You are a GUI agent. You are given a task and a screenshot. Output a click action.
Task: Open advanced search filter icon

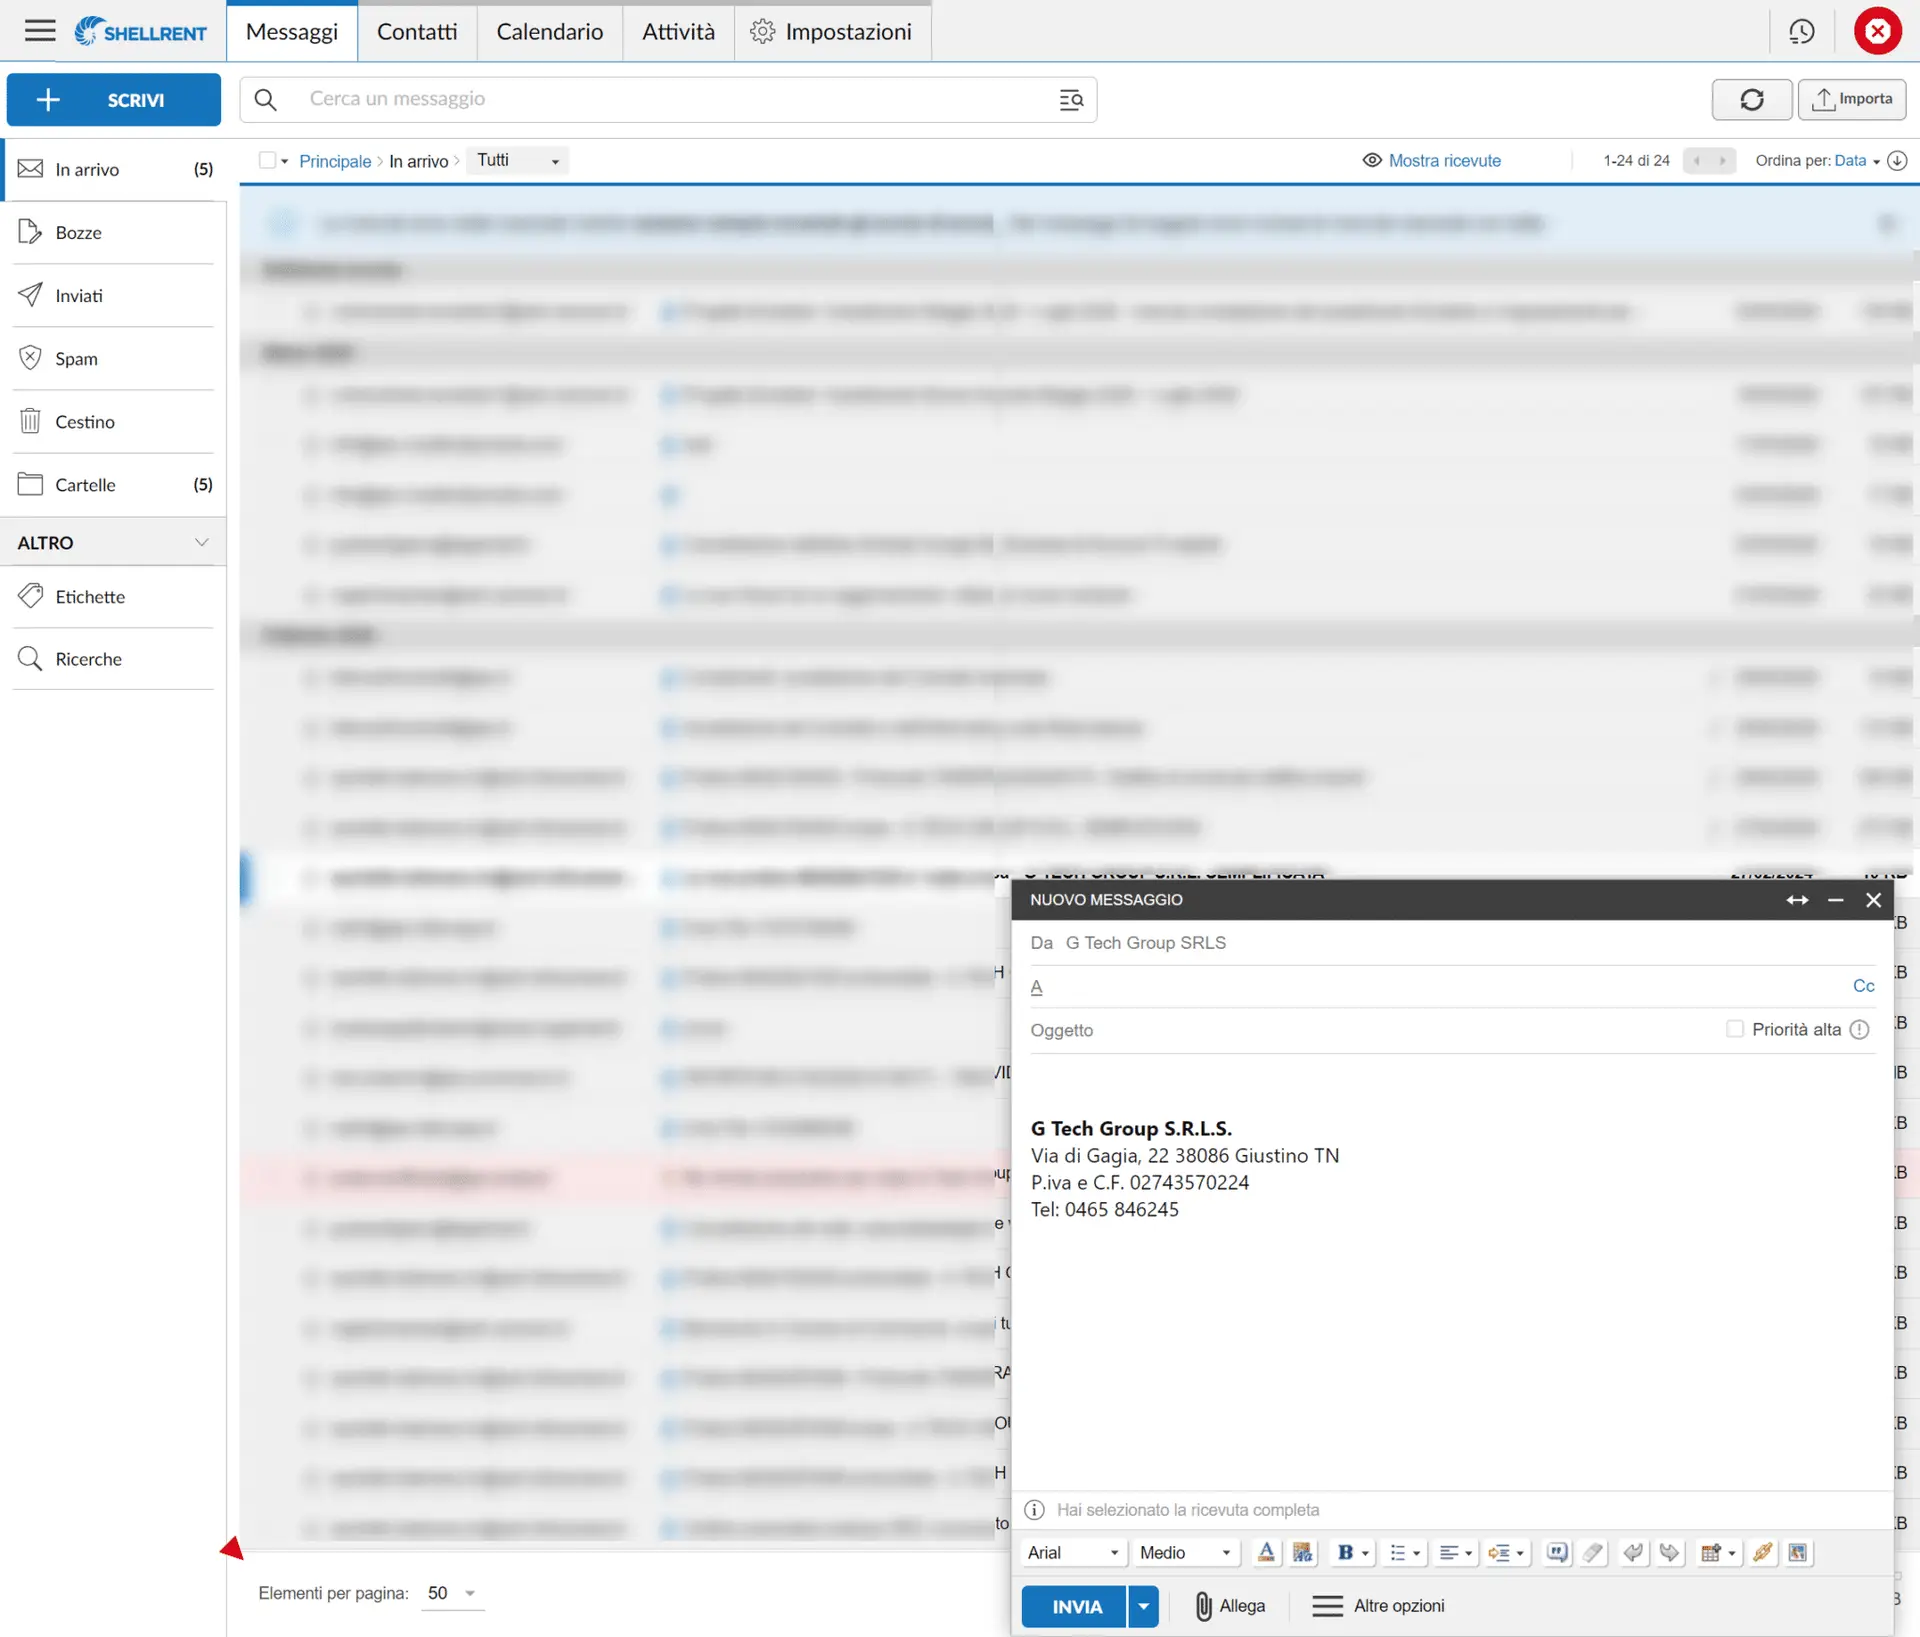click(1070, 99)
